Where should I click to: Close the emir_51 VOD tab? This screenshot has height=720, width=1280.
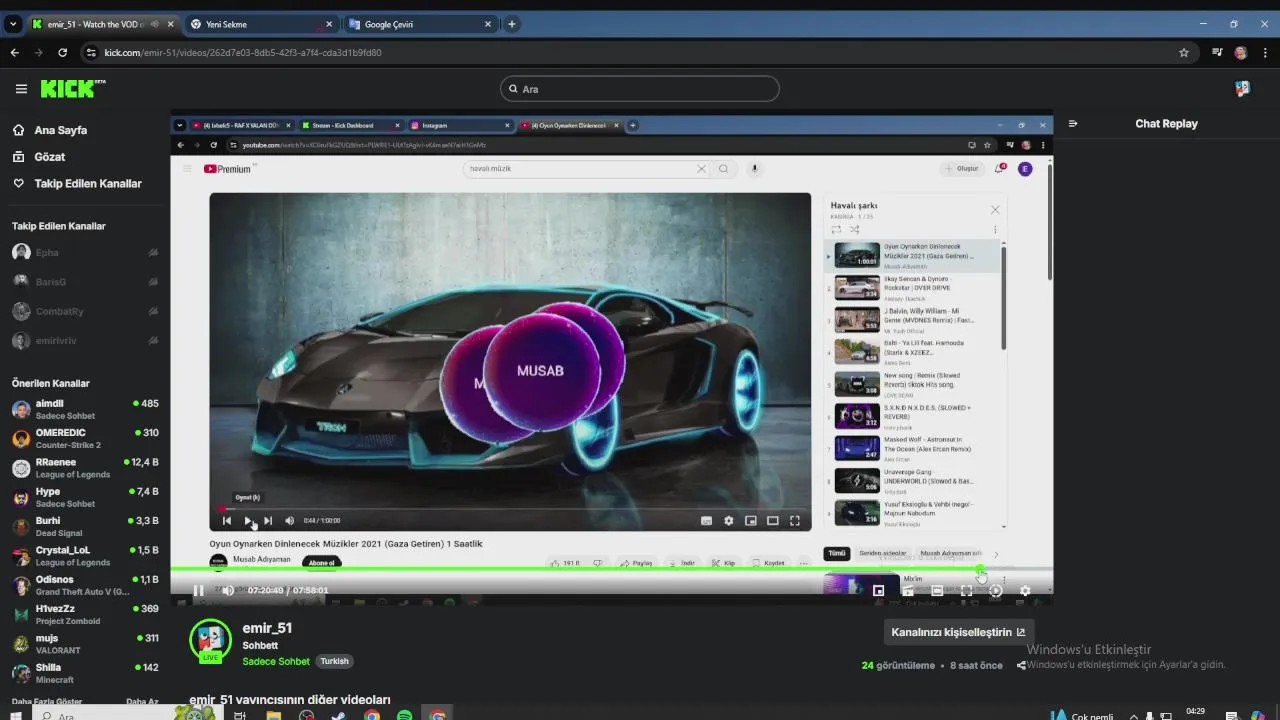pyautogui.click(x=171, y=24)
